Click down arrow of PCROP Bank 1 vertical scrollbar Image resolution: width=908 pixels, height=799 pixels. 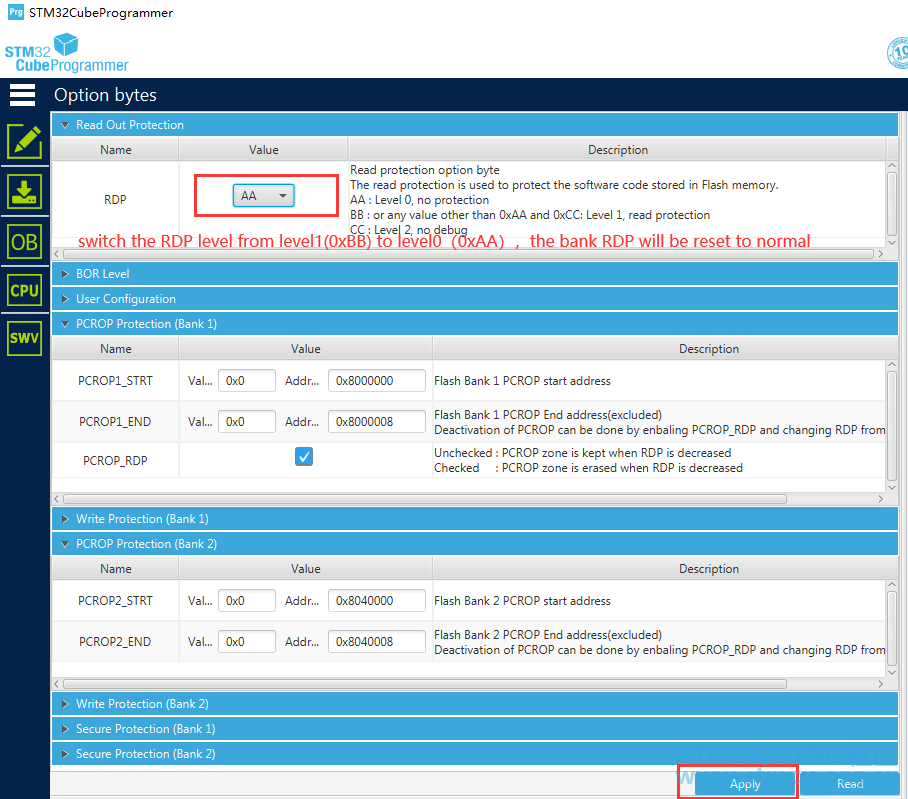click(892, 488)
